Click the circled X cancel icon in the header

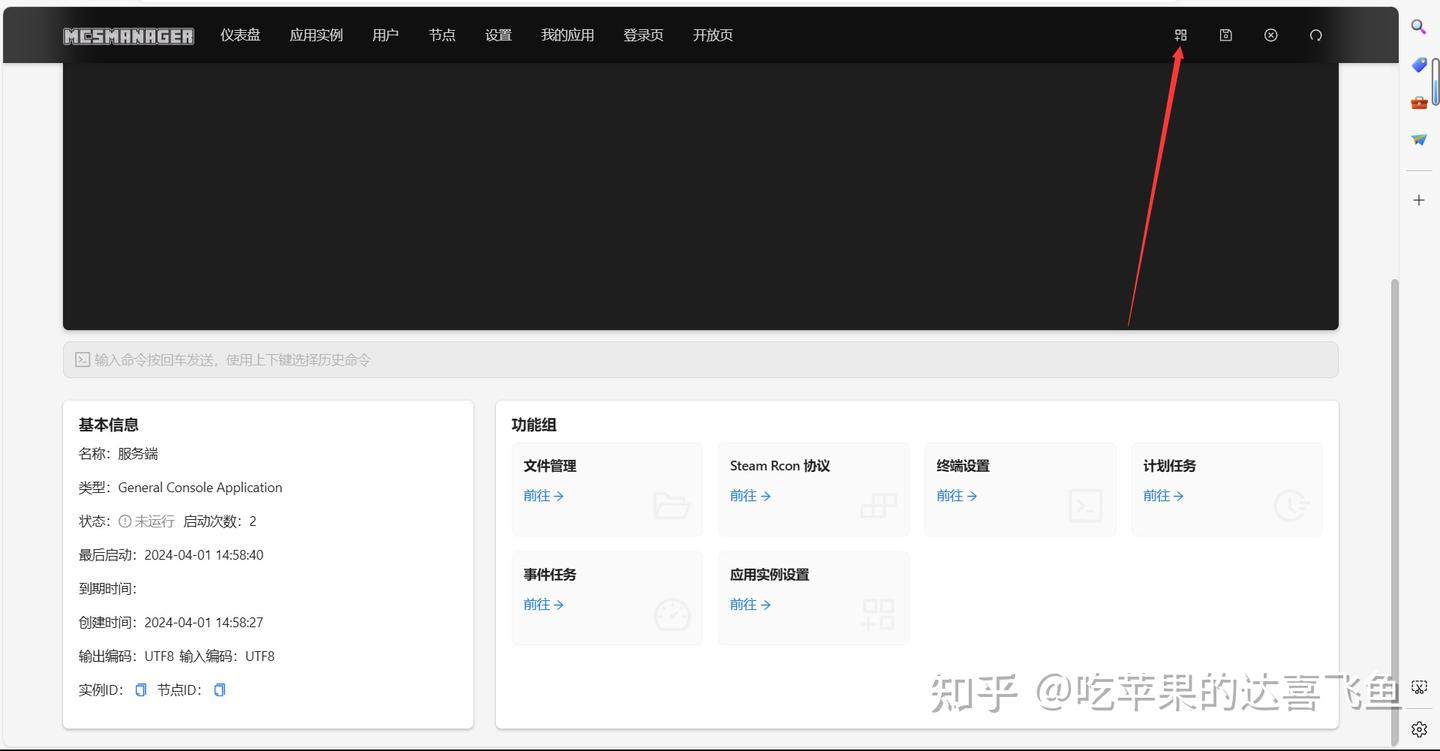click(x=1271, y=35)
